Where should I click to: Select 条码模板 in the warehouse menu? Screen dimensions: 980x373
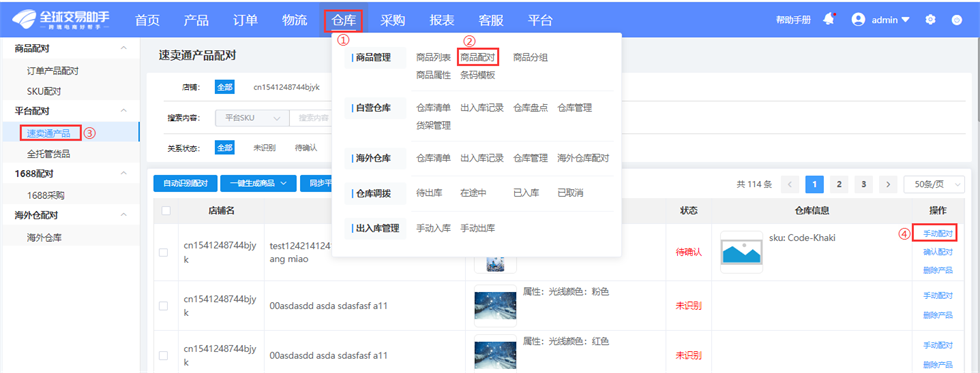click(478, 75)
